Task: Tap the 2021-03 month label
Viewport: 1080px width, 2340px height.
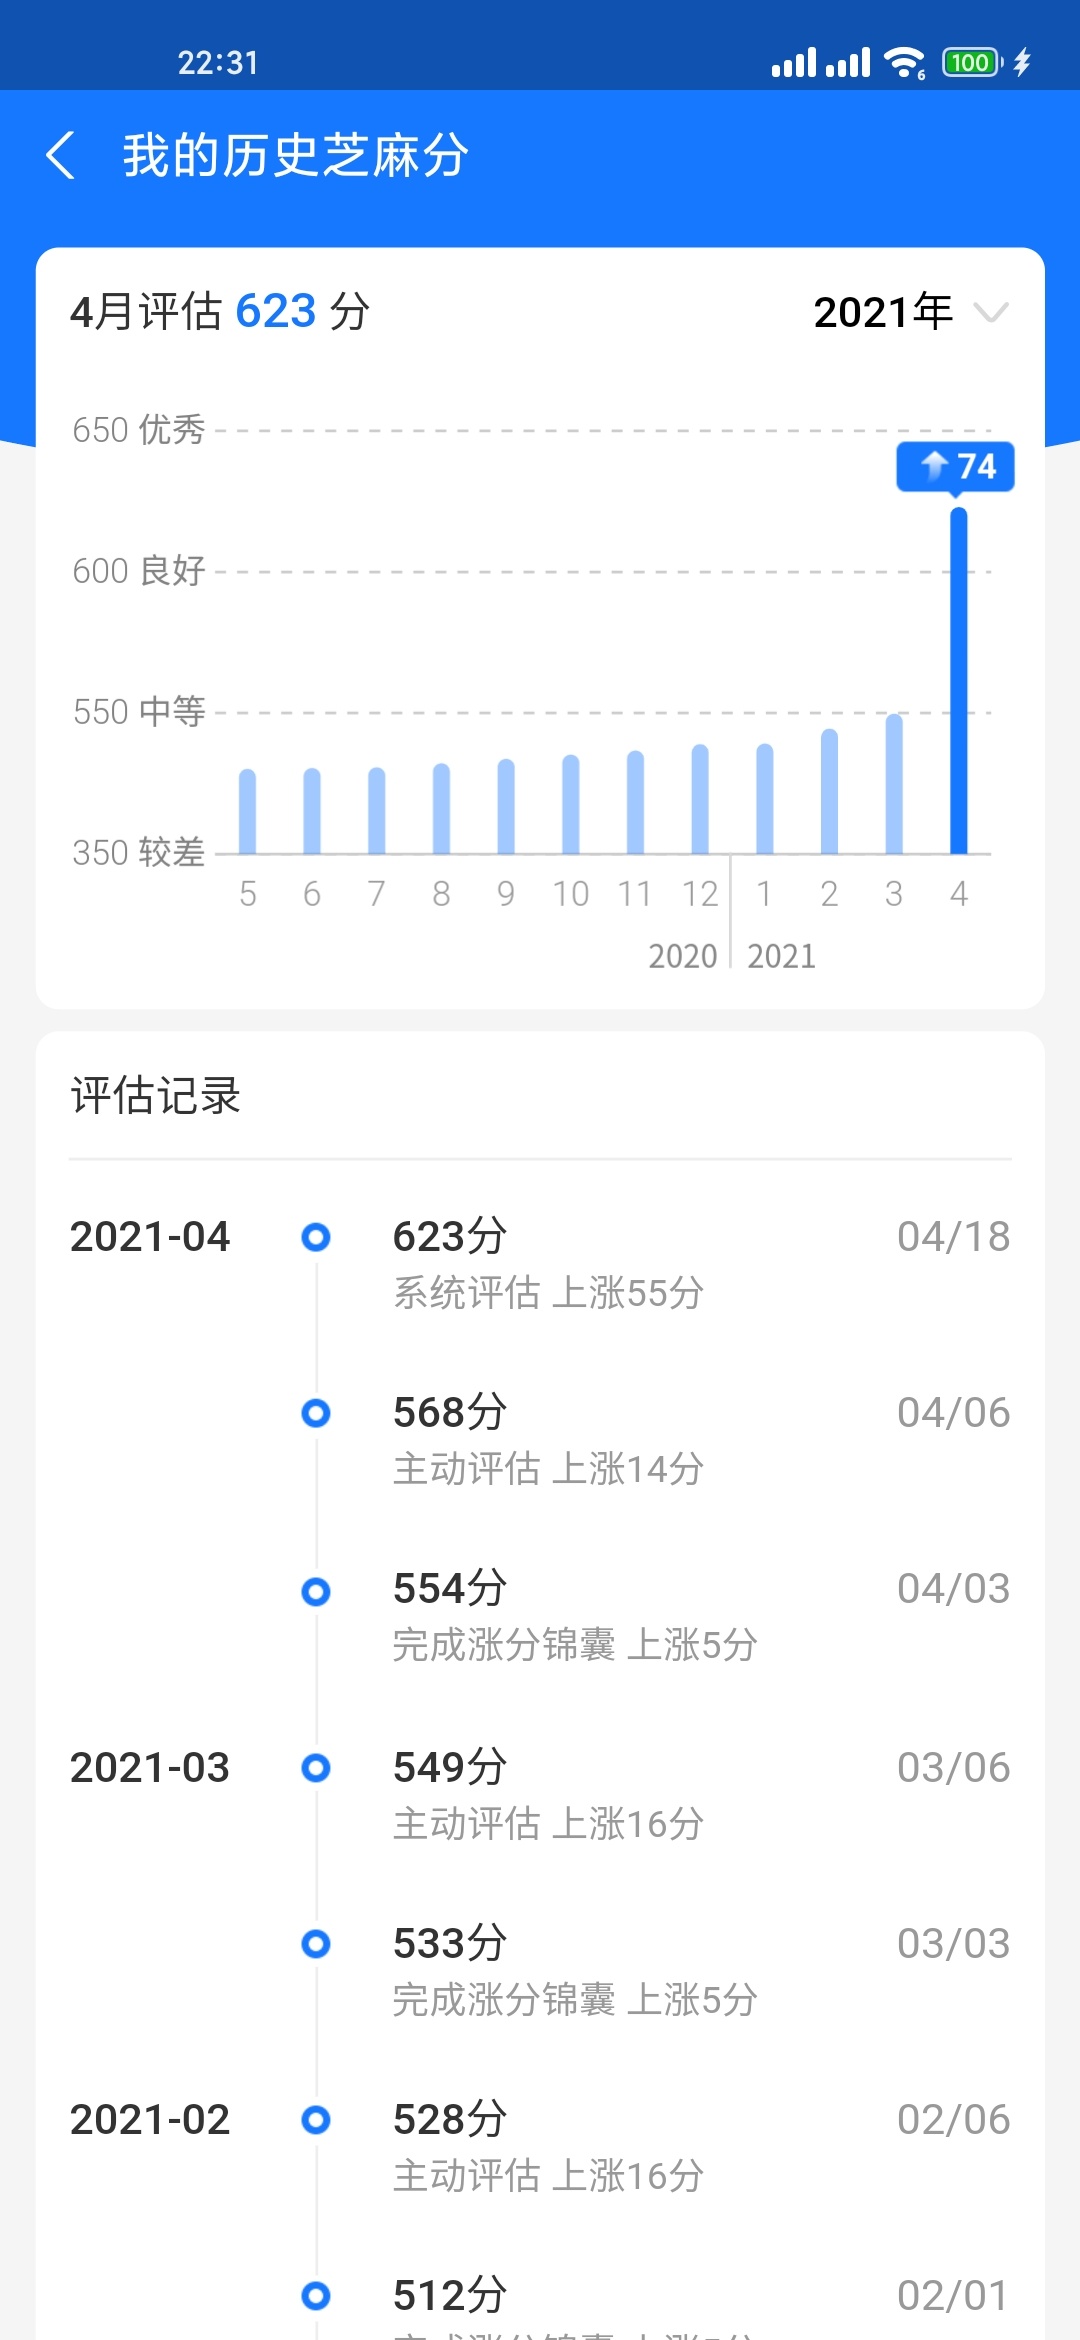Action: [x=150, y=1768]
